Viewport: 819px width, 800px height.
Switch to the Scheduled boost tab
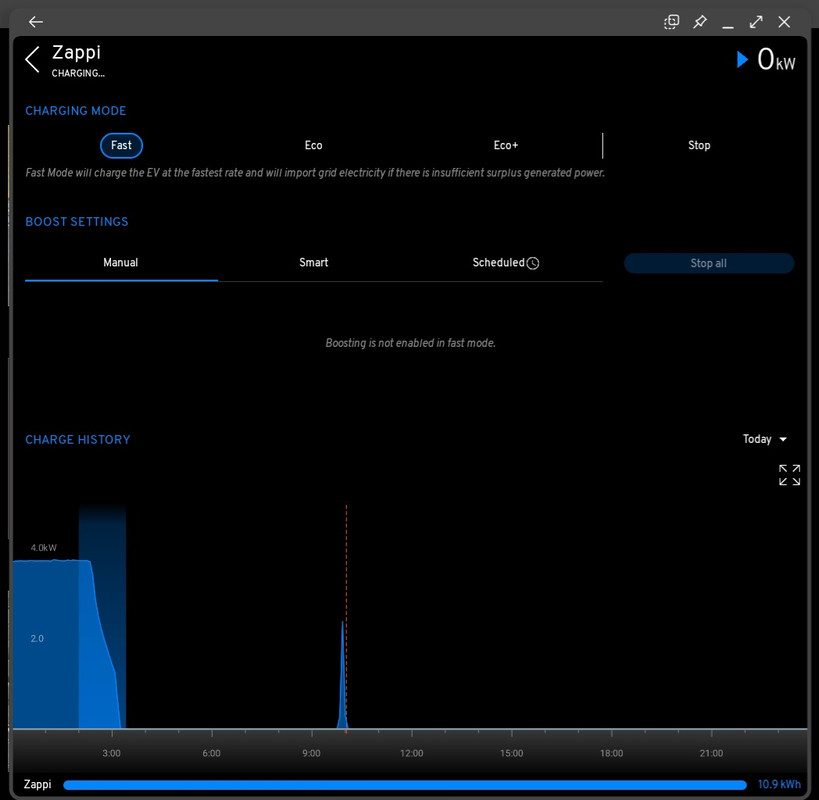coord(506,263)
